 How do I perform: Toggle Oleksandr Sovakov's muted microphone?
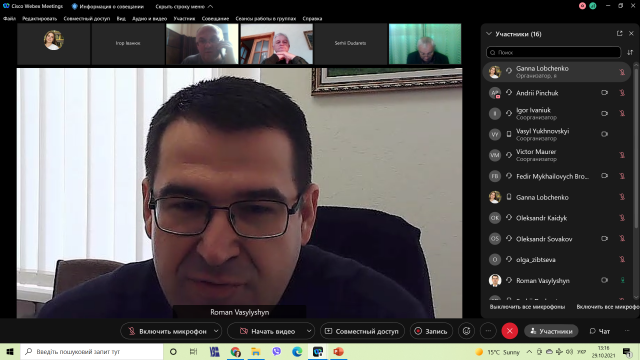(622, 238)
